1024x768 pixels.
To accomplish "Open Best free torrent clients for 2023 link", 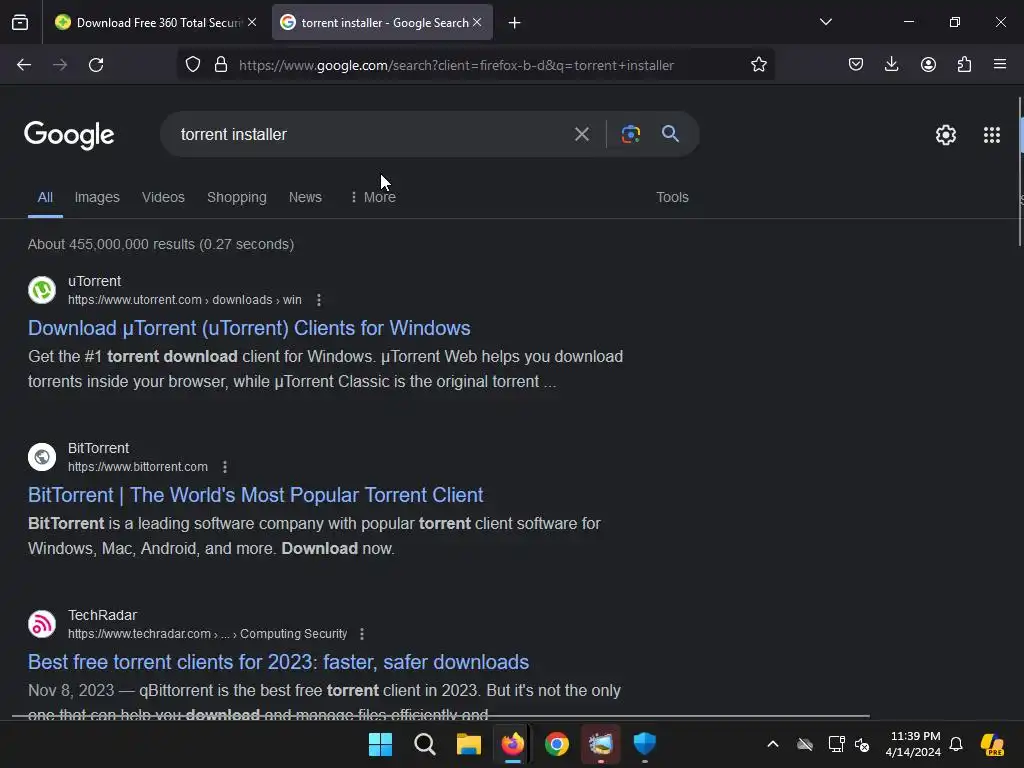I will pos(278,662).
